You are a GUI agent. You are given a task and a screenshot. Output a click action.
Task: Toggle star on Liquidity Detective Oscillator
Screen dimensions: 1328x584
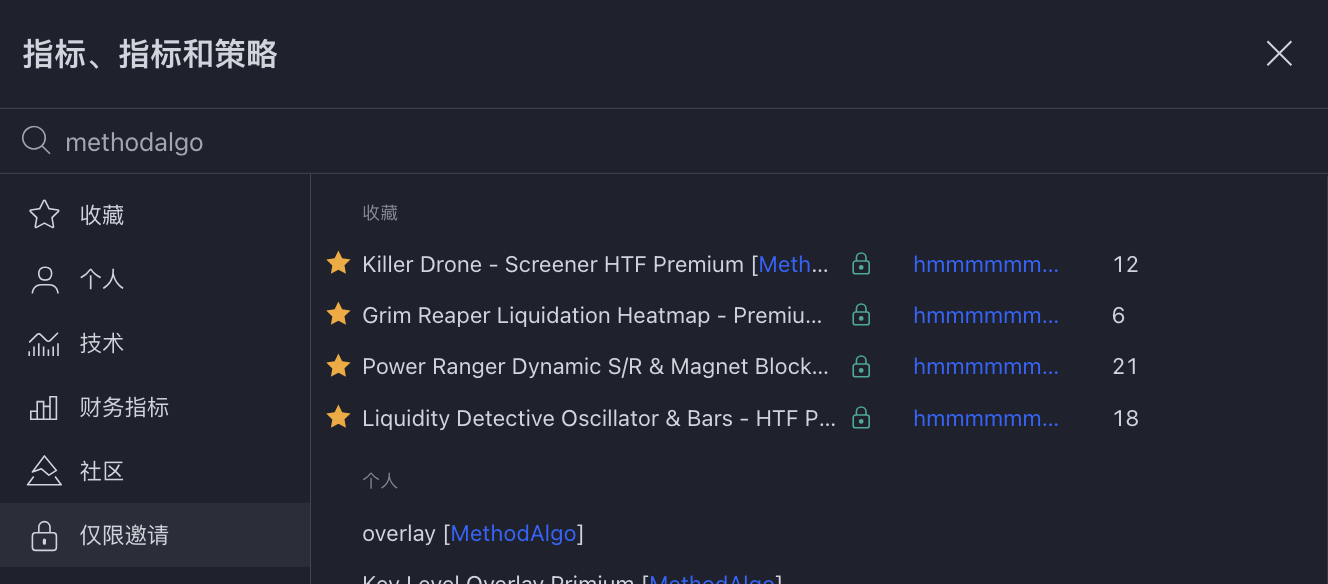(x=339, y=417)
